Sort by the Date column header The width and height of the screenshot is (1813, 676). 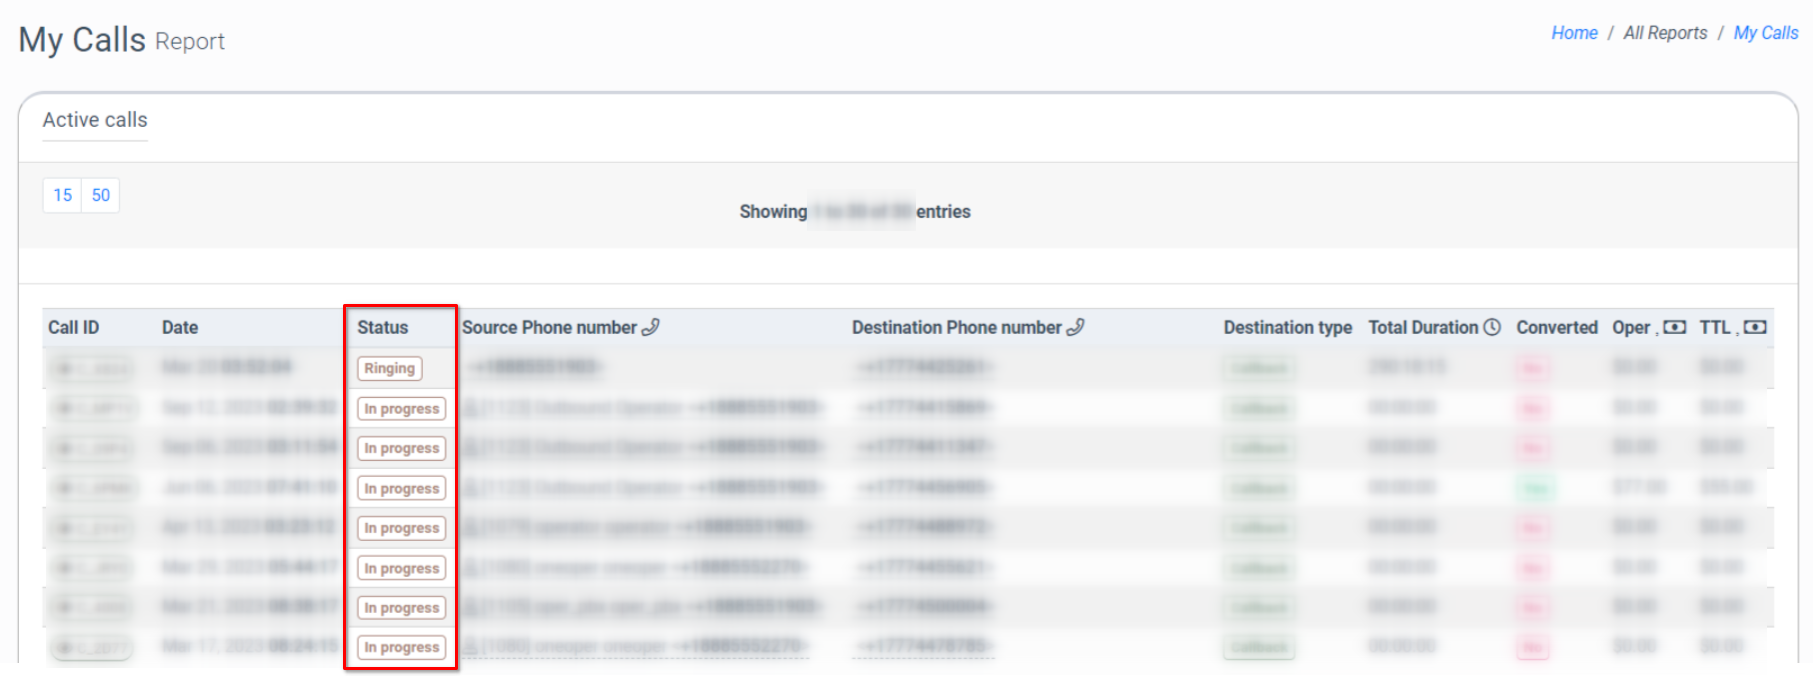click(x=180, y=327)
